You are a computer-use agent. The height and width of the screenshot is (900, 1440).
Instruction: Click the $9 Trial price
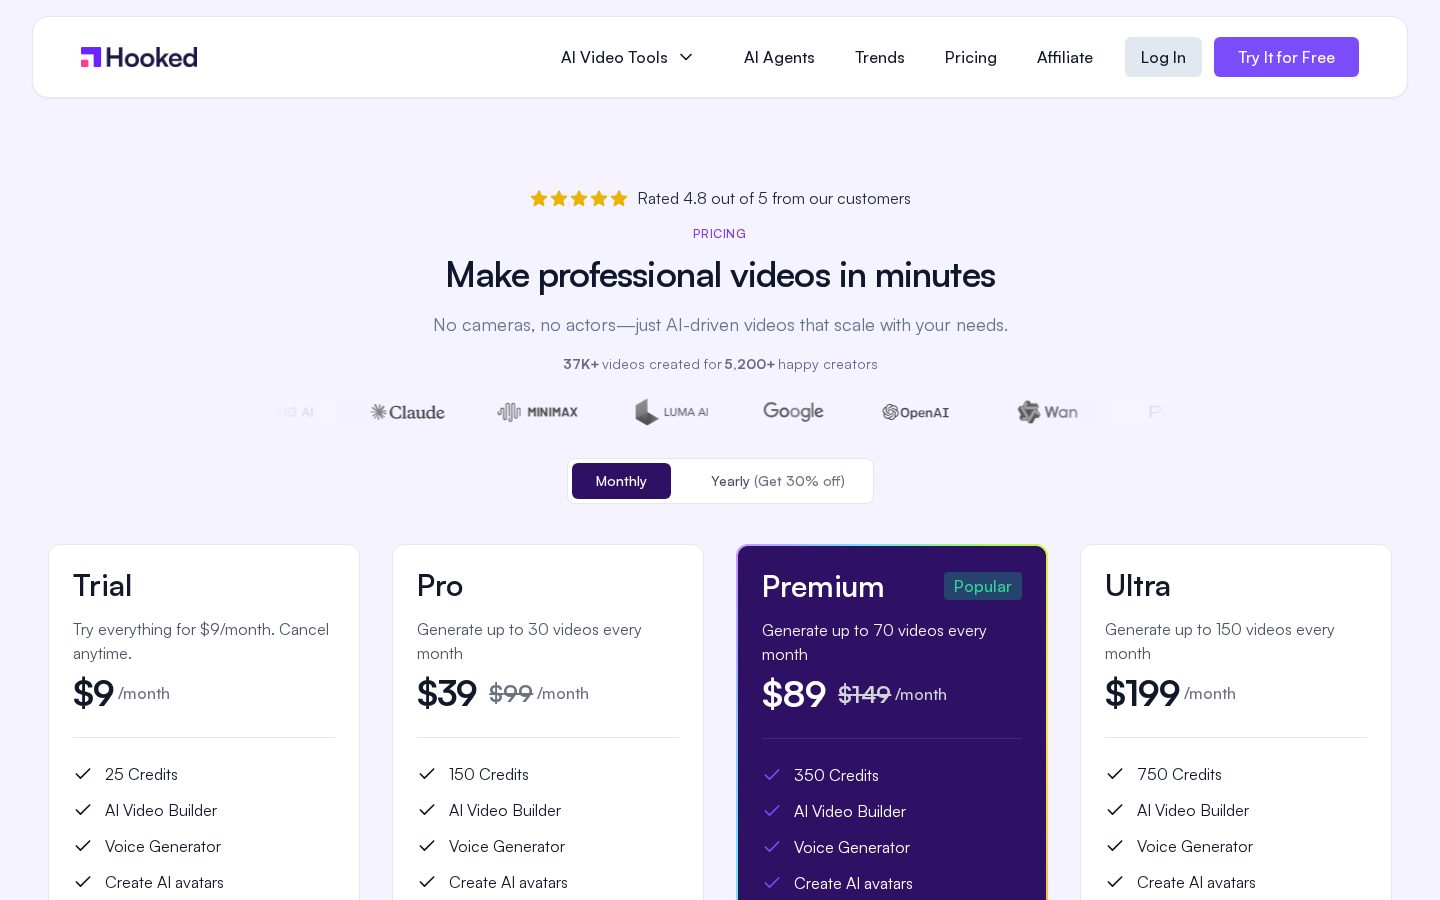(x=93, y=693)
